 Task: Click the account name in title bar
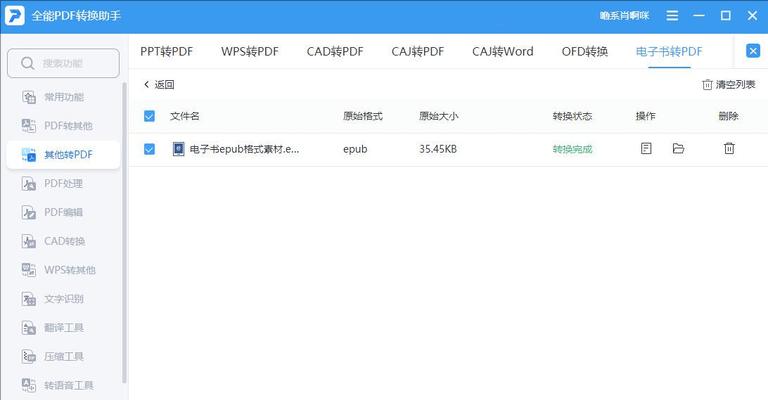coord(624,16)
